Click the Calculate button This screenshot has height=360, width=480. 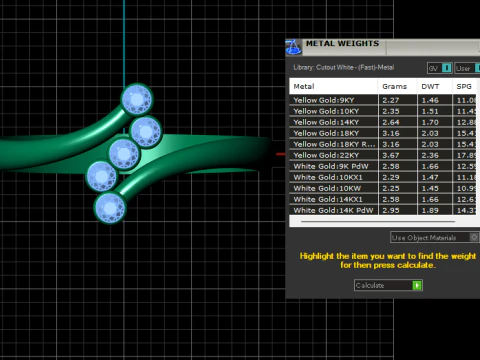[x=388, y=285]
